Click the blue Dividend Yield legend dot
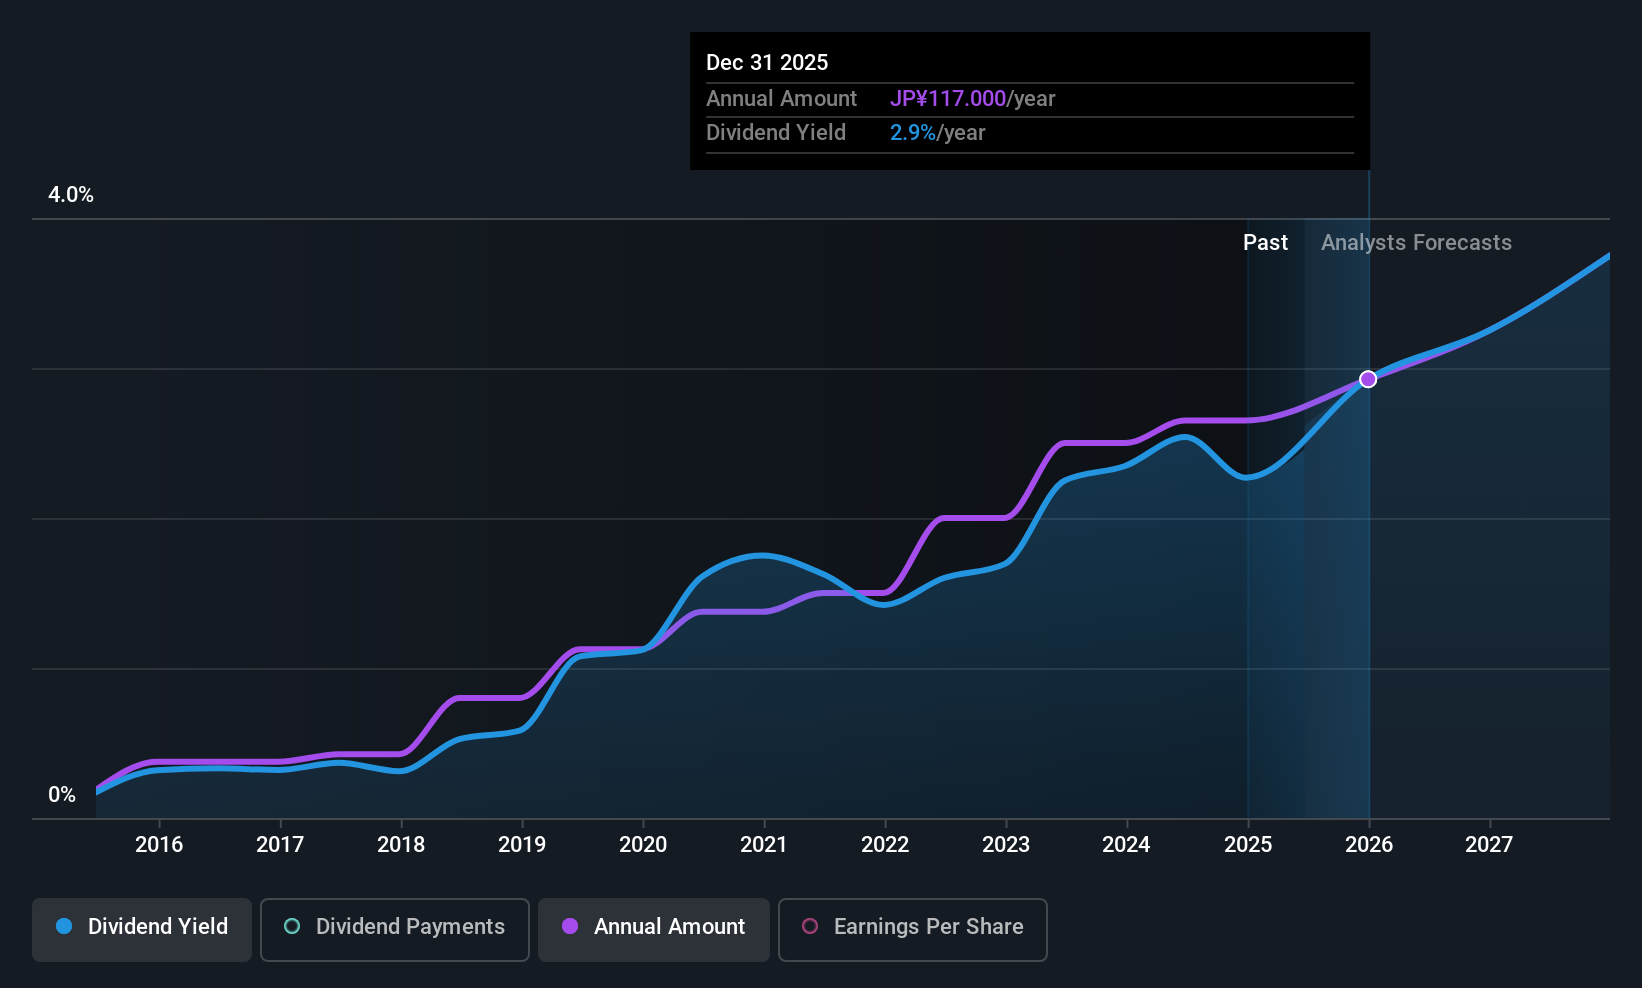The height and width of the screenshot is (988, 1642). pyautogui.click(x=64, y=926)
